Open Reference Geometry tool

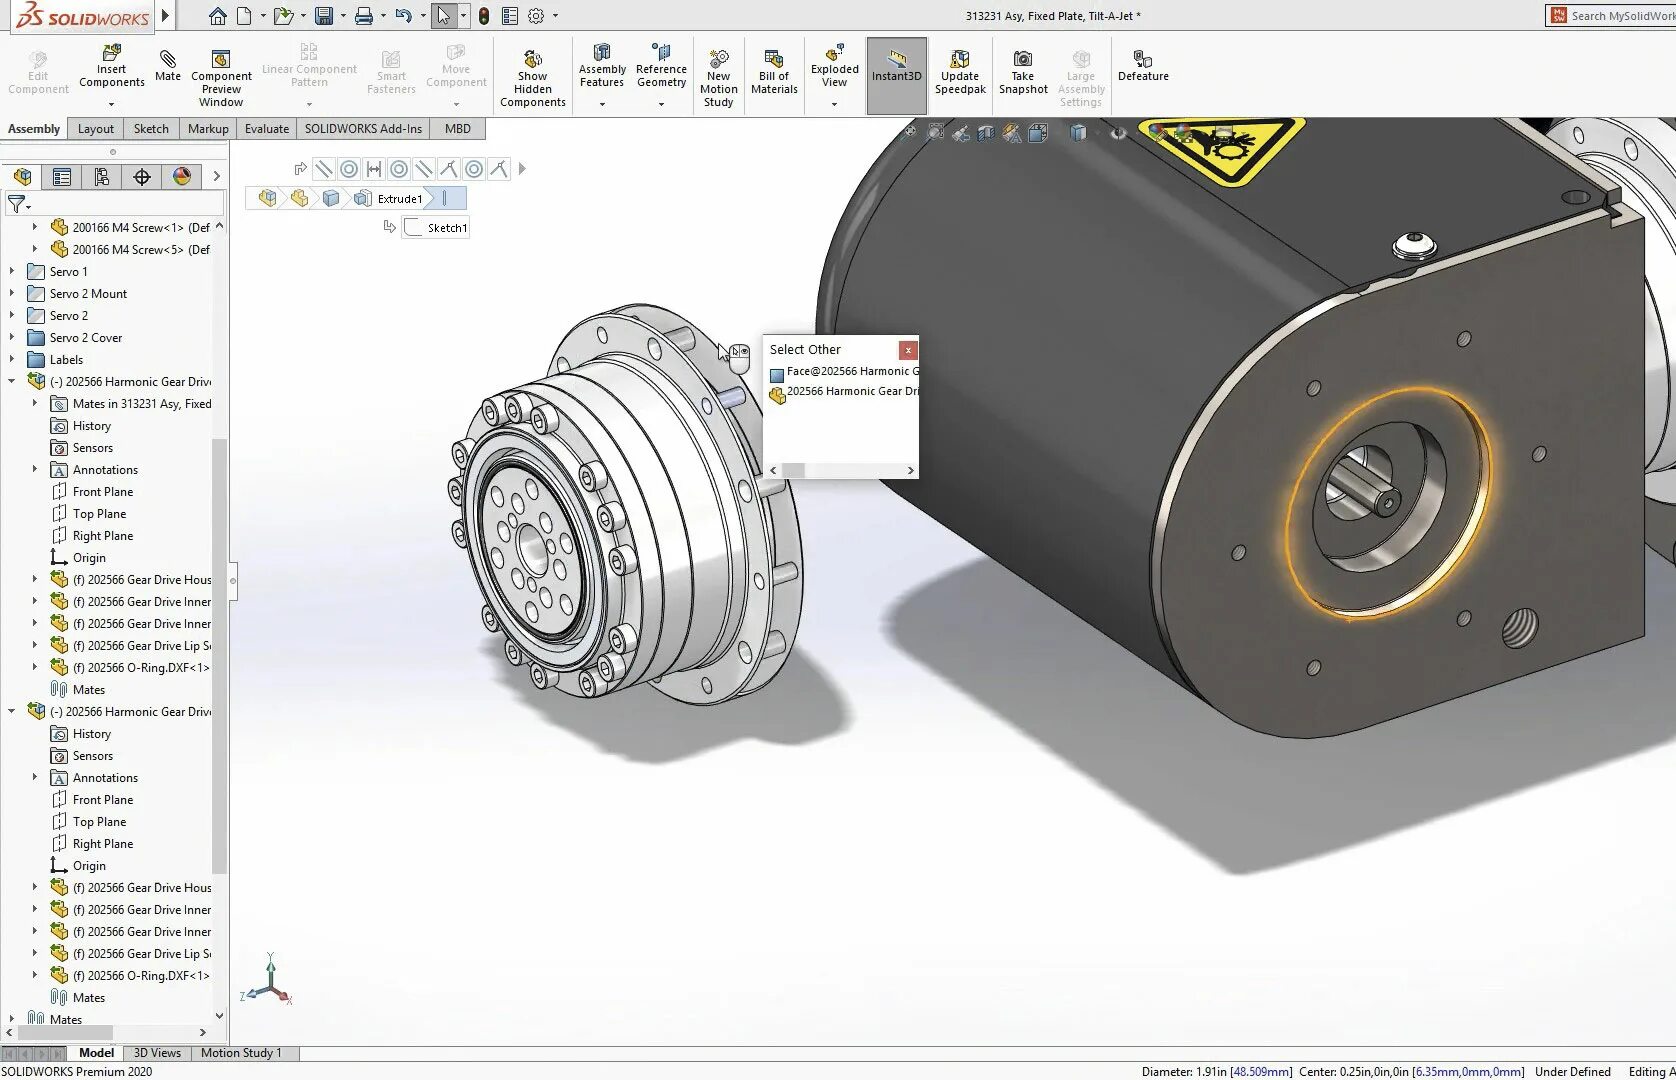pyautogui.click(x=661, y=66)
